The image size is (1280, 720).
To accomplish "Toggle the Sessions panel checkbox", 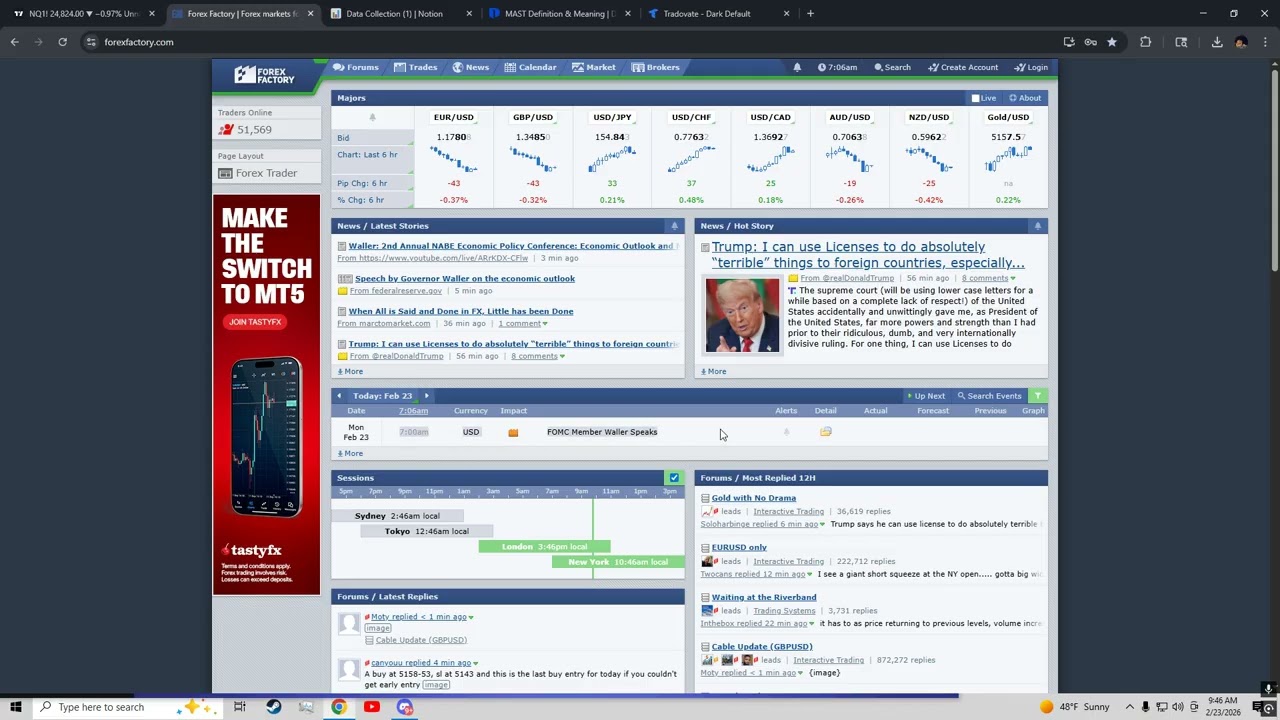I will [674, 478].
